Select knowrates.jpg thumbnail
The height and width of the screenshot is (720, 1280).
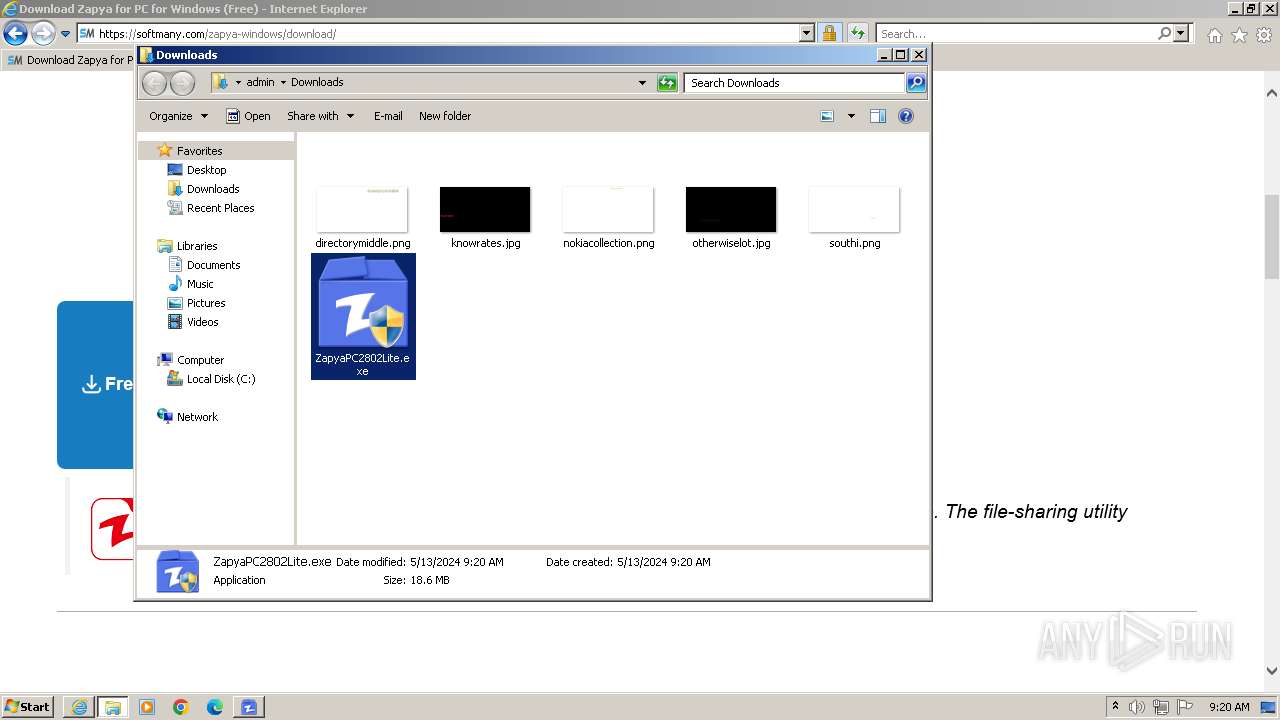485,210
